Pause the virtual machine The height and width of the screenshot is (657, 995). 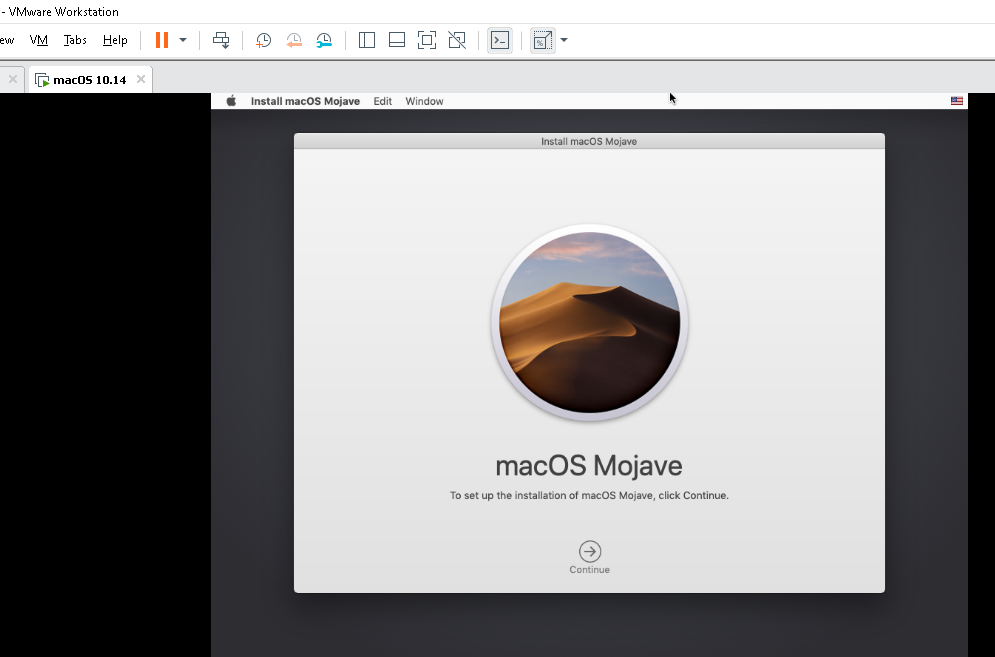pyautogui.click(x=162, y=40)
